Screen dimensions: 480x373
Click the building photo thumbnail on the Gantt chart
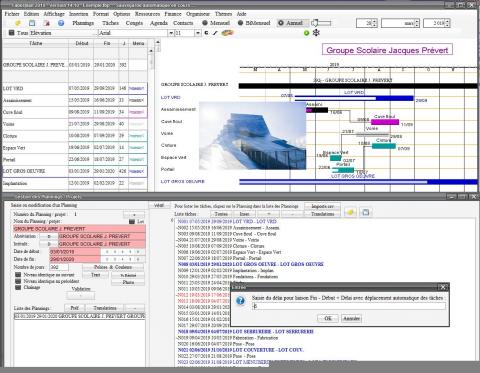(252, 136)
